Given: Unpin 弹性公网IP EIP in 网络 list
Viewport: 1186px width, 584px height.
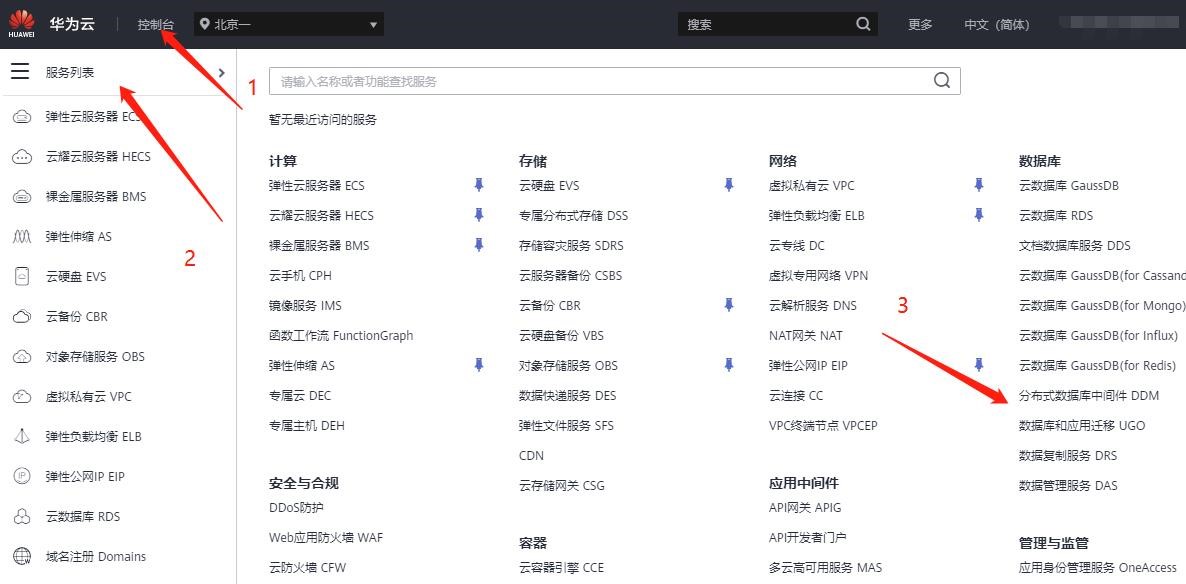Looking at the screenshot, I should point(979,365).
